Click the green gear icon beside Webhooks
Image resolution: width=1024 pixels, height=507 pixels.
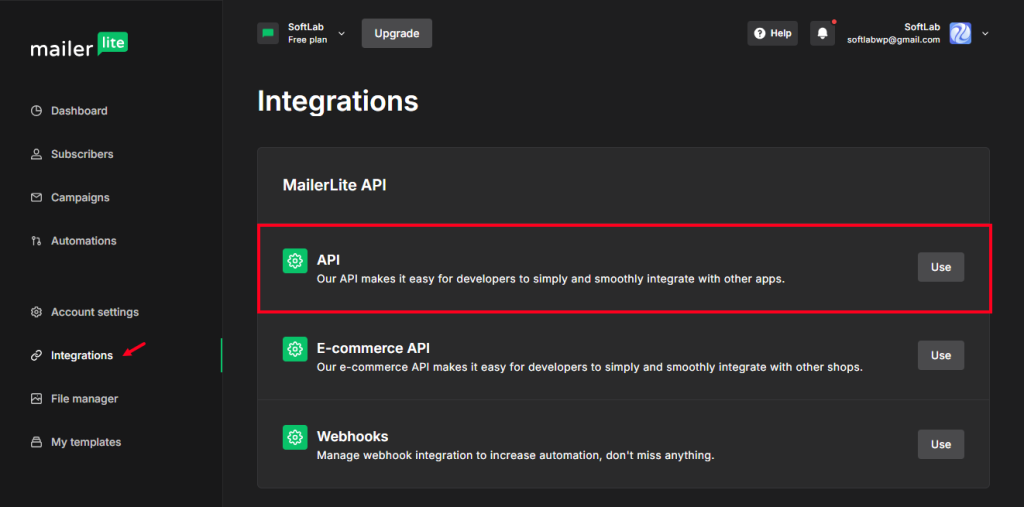(295, 437)
